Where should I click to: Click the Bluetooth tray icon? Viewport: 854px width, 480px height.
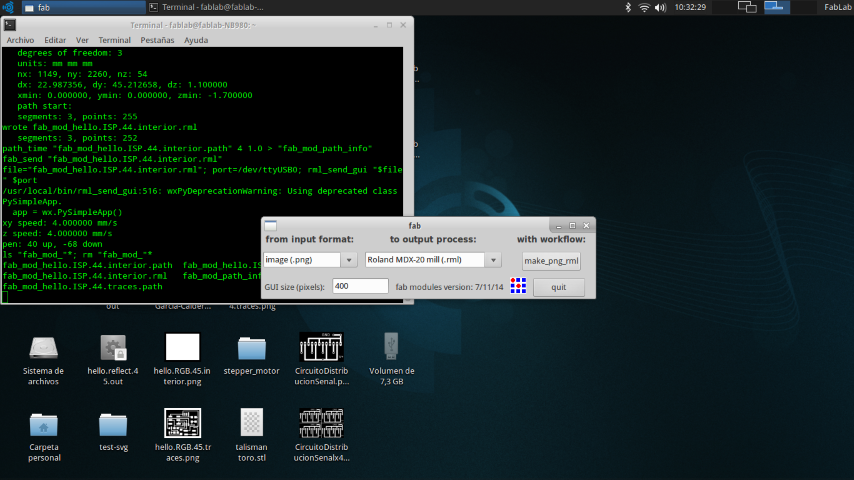click(628, 7)
